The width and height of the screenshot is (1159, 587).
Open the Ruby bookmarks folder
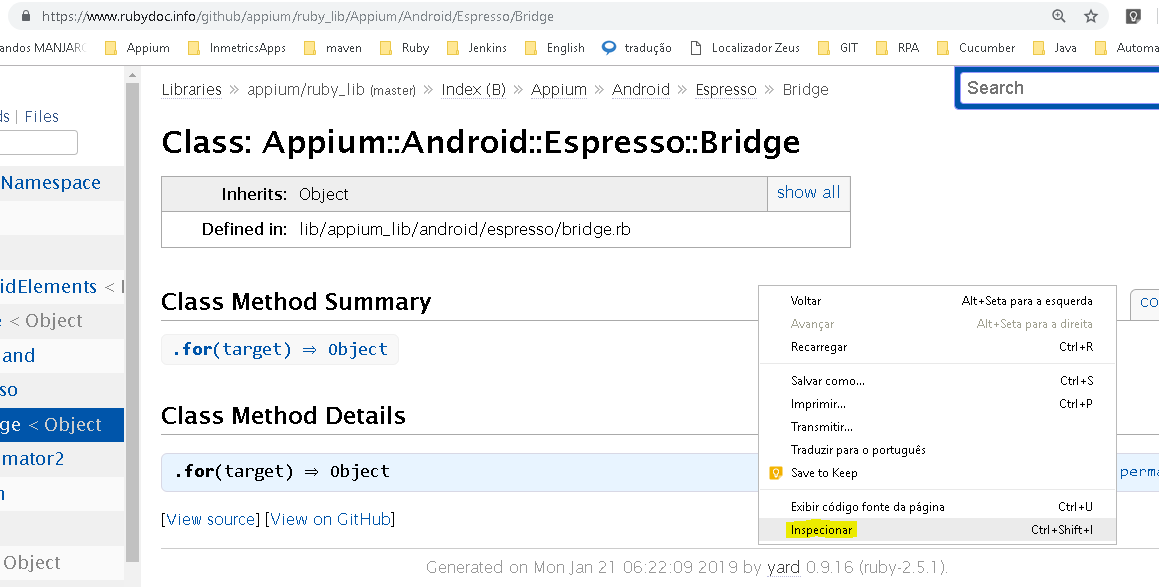[x=404, y=48]
